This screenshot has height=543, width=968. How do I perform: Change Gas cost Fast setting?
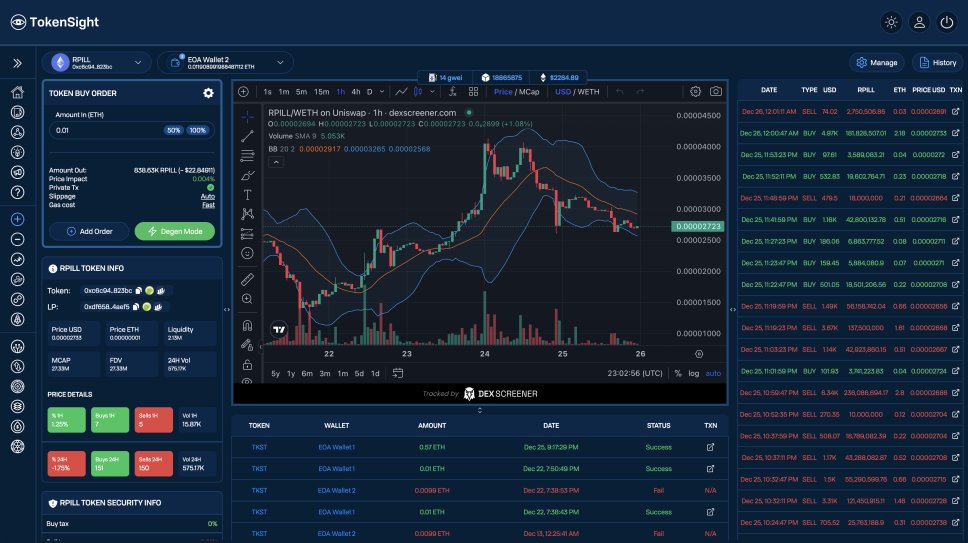click(x=209, y=205)
